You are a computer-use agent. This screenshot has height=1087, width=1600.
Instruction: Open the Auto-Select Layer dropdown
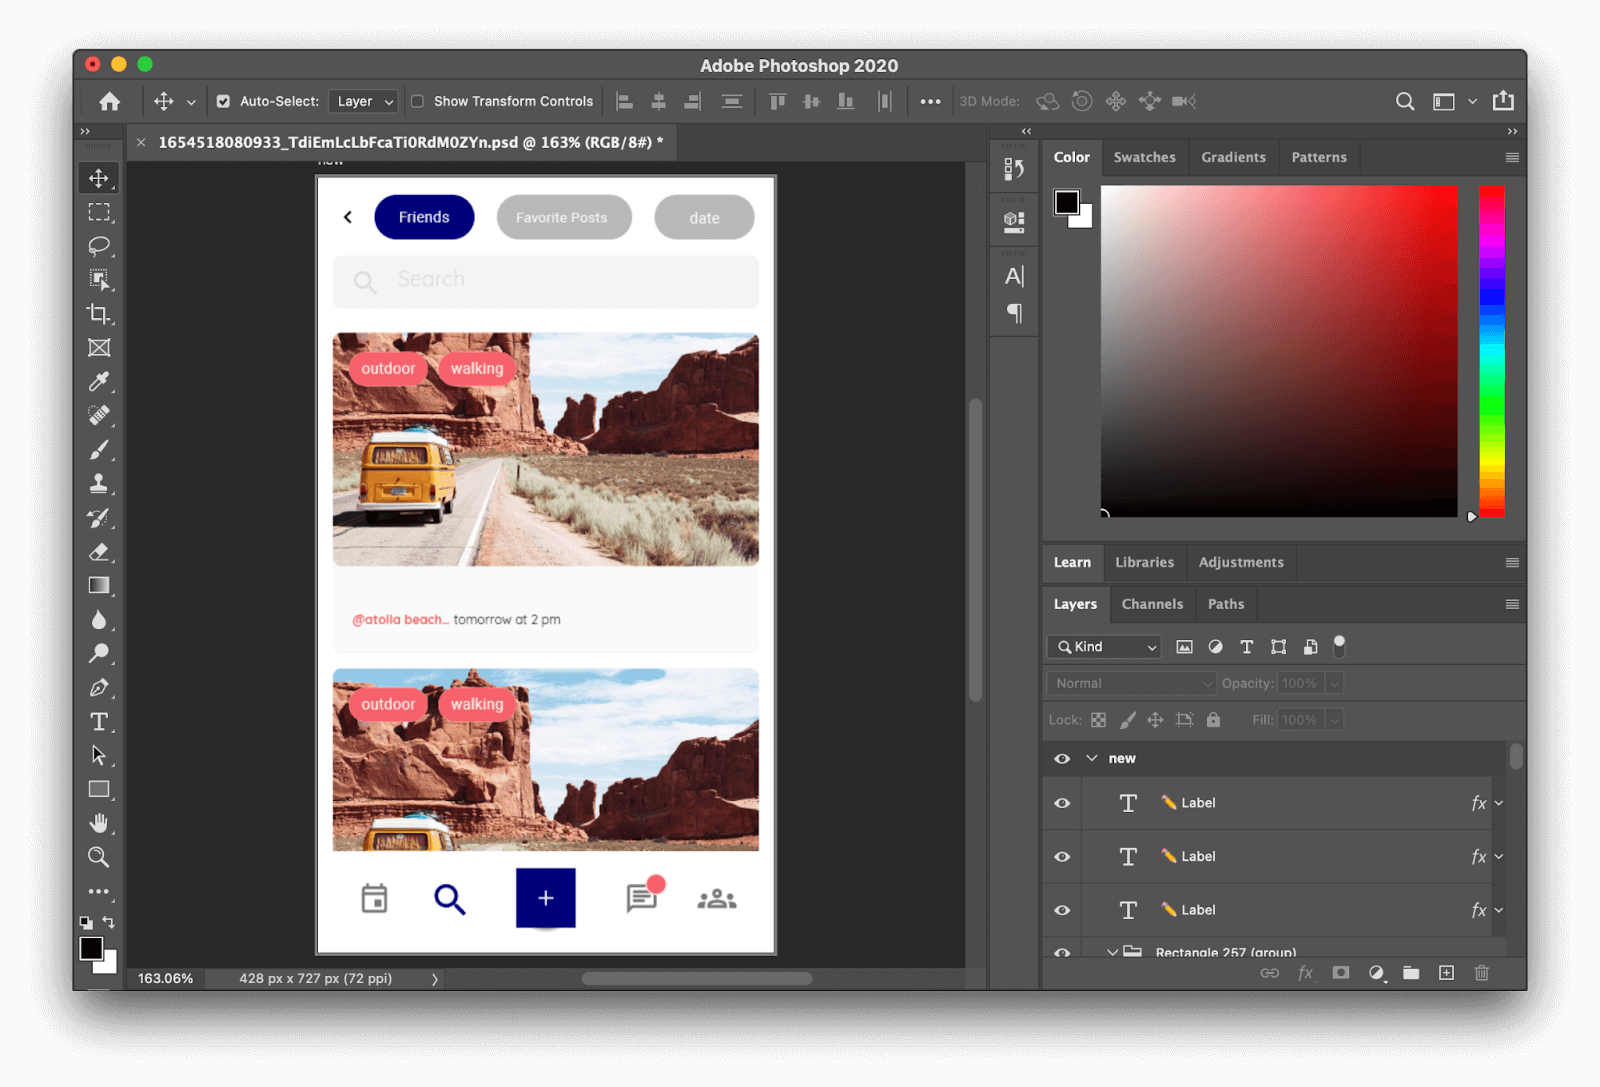(x=362, y=101)
